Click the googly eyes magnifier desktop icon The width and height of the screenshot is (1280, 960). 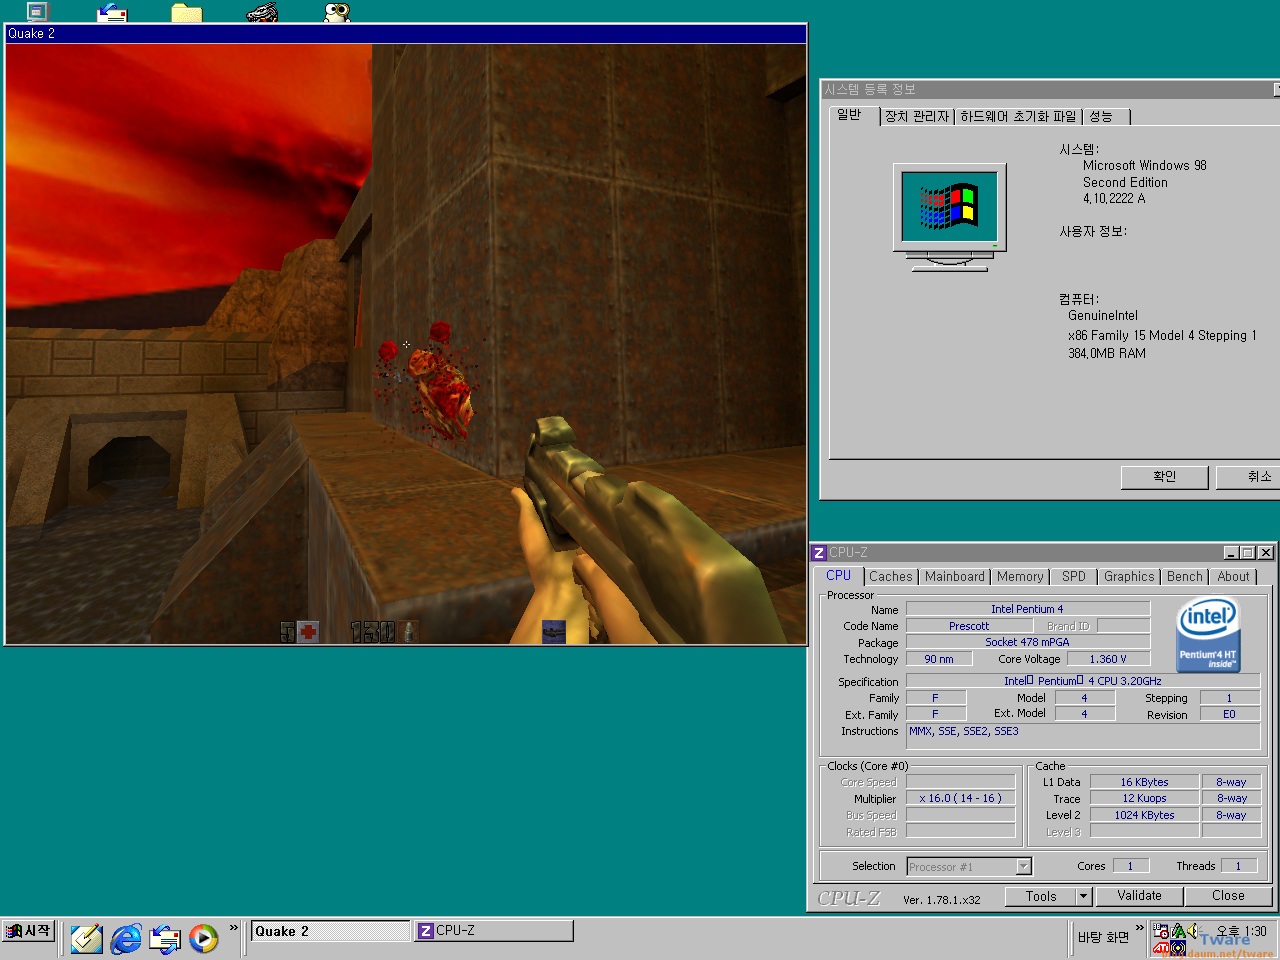337,12
